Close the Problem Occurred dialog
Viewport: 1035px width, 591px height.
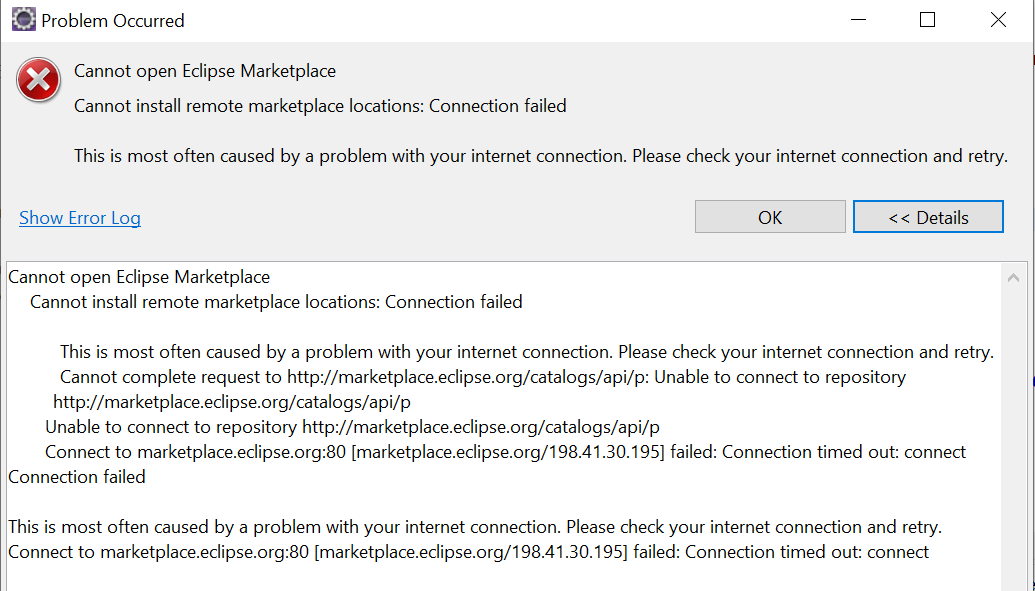pyautogui.click(x=997, y=20)
